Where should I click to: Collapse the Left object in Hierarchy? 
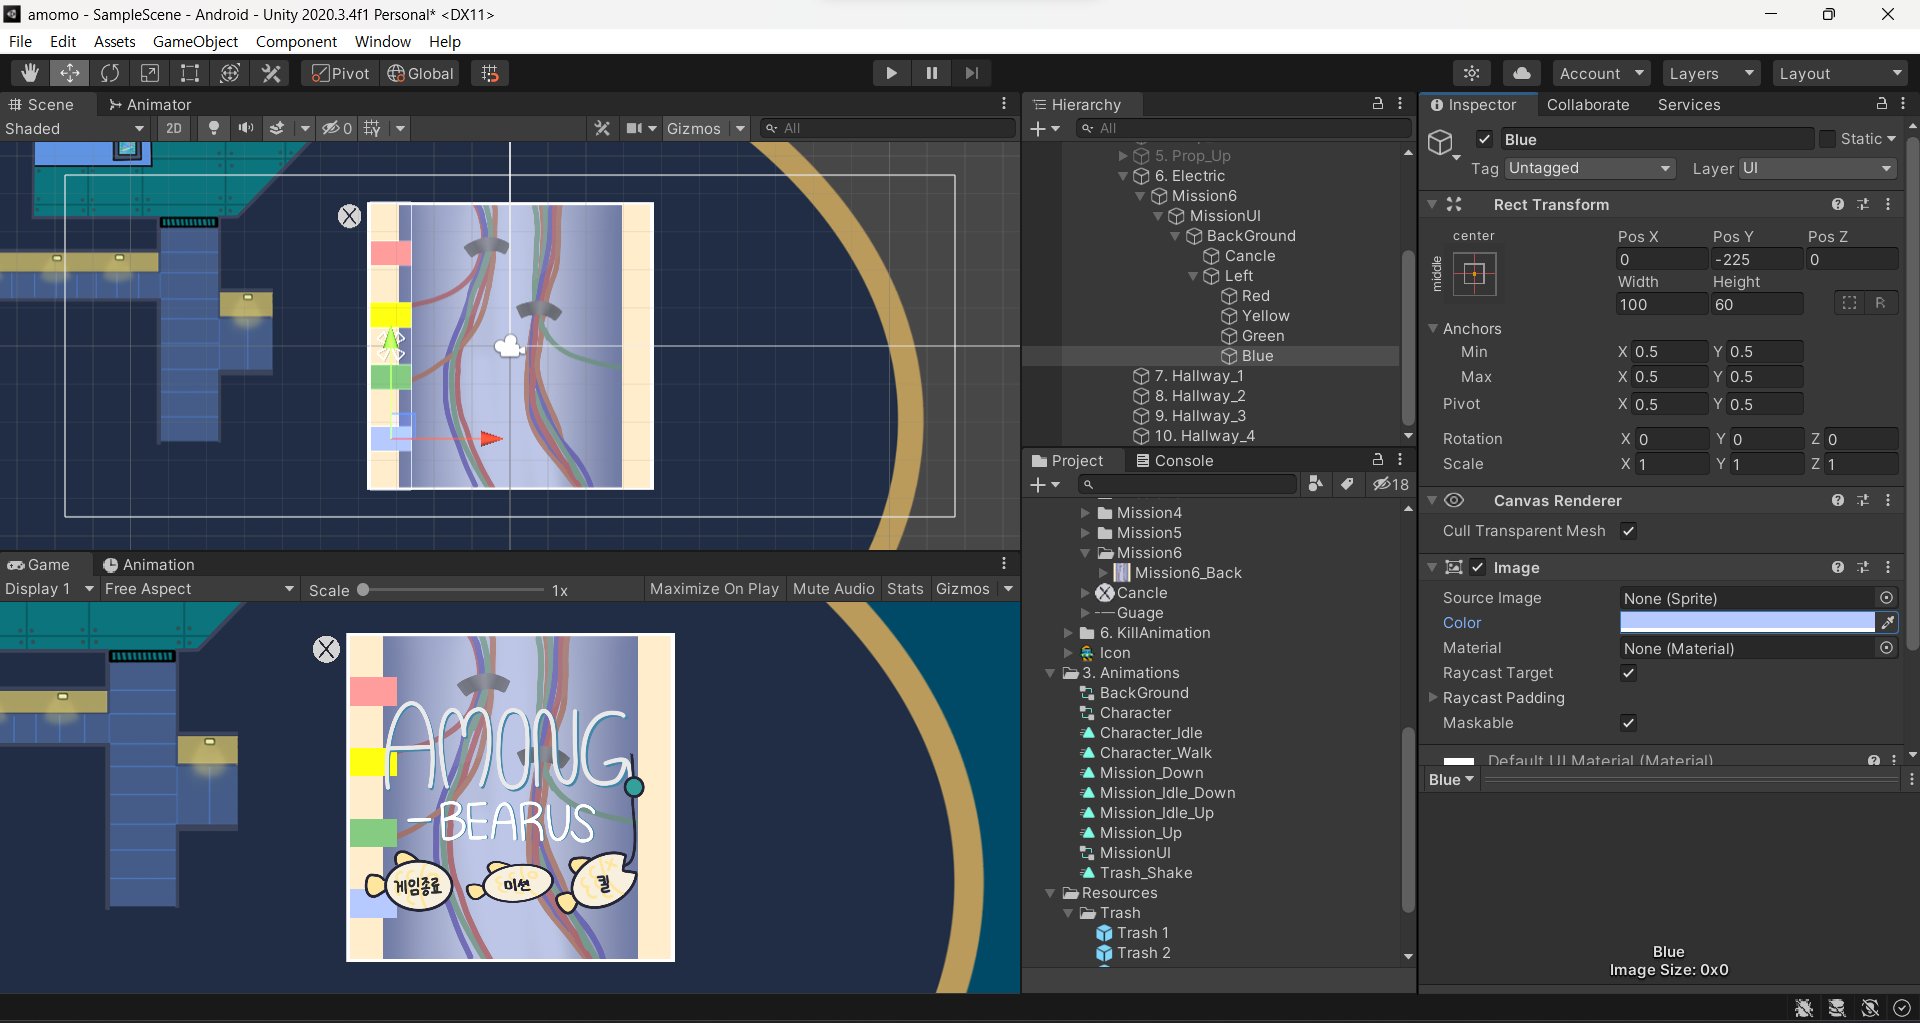(x=1193, y=276)
